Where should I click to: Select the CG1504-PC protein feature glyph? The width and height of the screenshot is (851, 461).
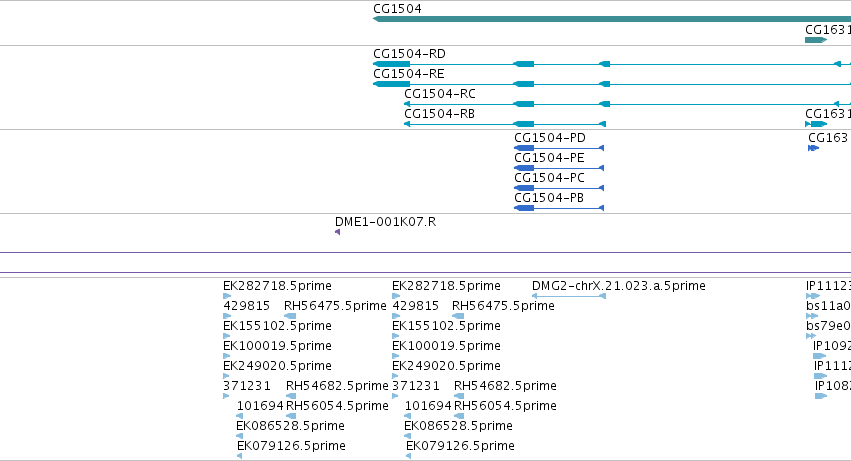coord(559,188)
